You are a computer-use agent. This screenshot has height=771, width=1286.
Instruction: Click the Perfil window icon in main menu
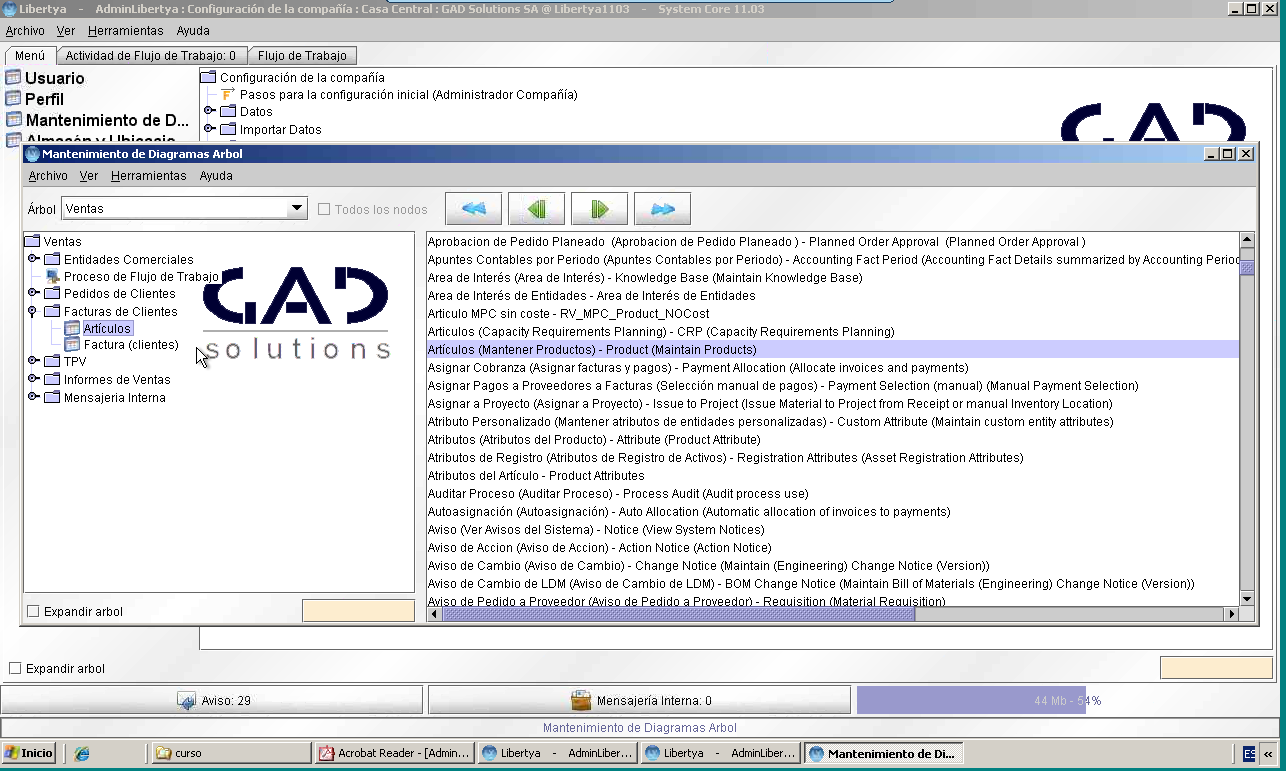tap(13, 99)
